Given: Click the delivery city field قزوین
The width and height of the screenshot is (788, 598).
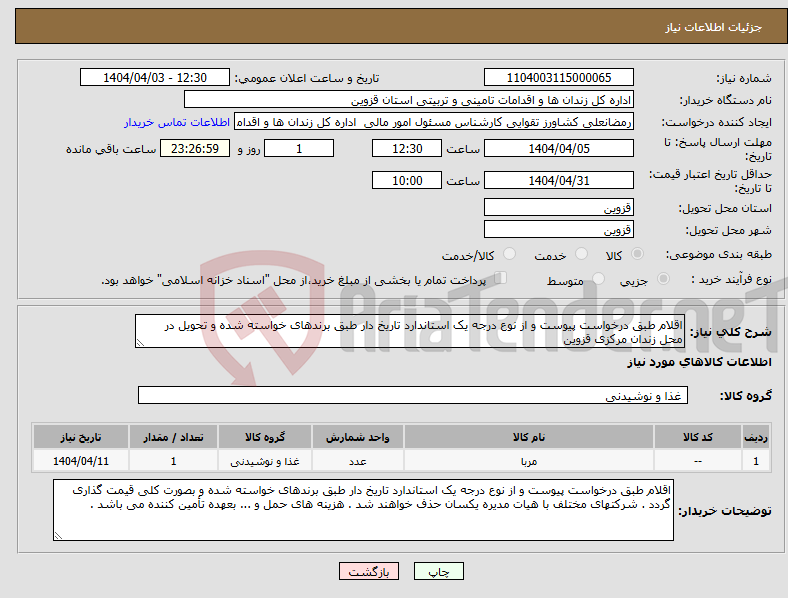Looking at the screenshot, I should tap(558, 230).
